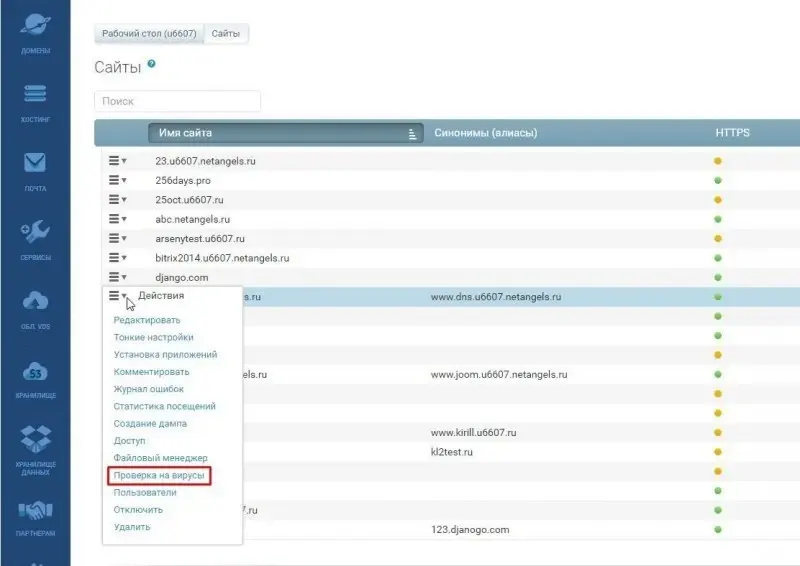Click the HTTPS column header
This screenshot has width=800, height=566.
[x=733, y=133]
